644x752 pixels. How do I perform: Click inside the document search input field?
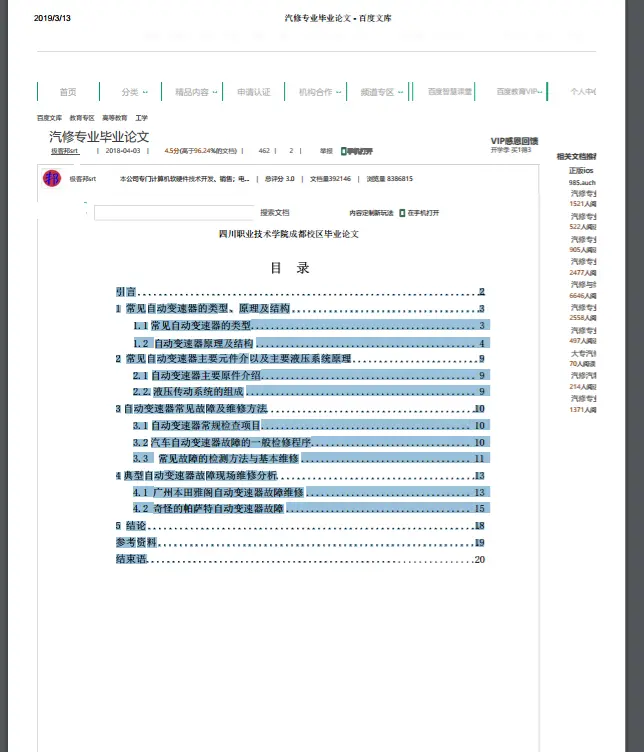coord(174,212)
